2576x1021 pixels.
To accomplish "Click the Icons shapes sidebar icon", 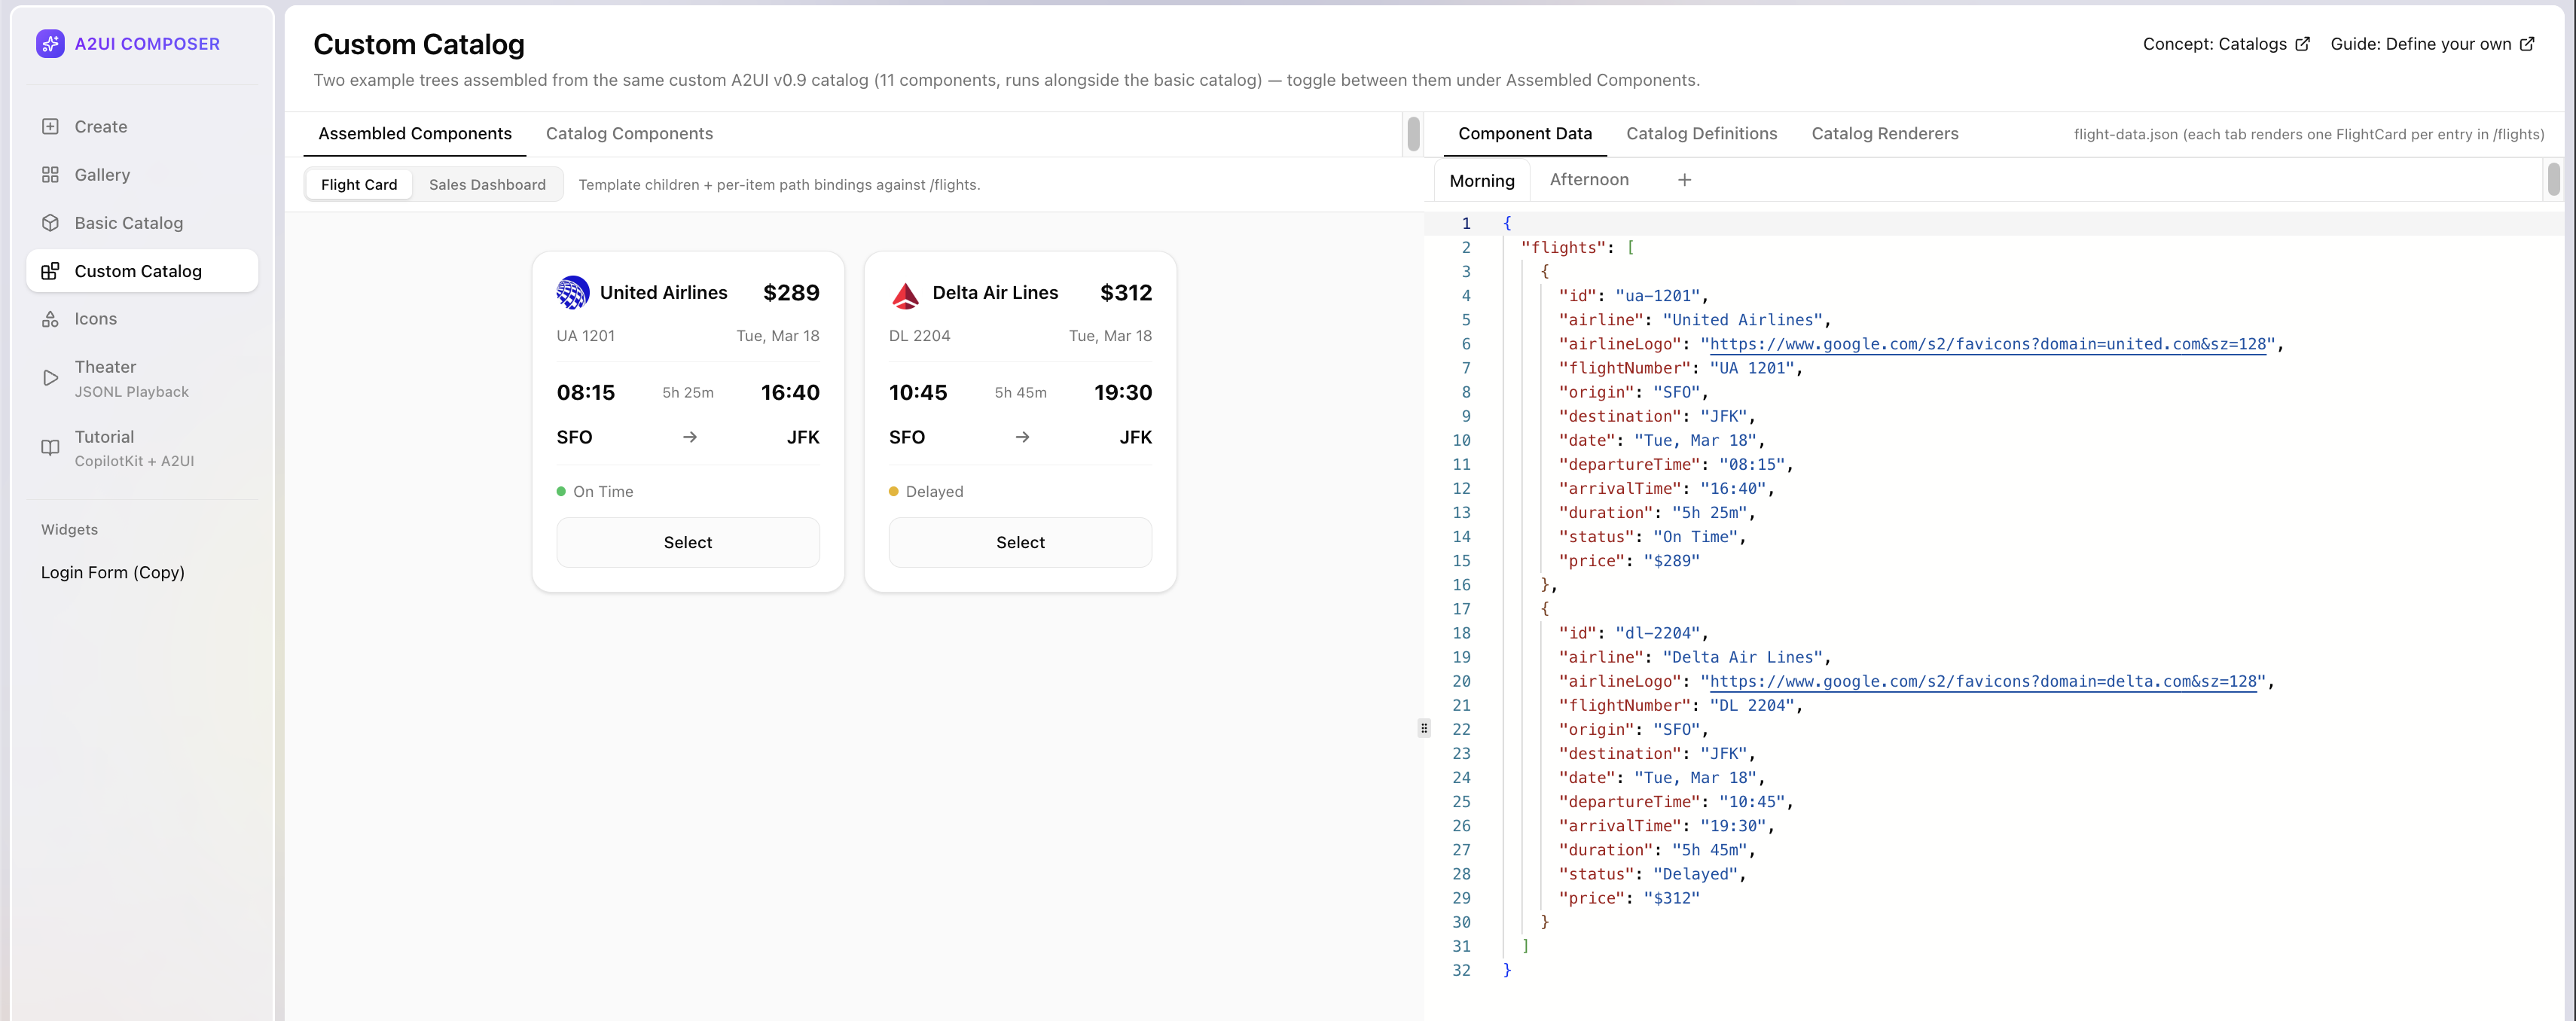I will click(x=50, y=319).
